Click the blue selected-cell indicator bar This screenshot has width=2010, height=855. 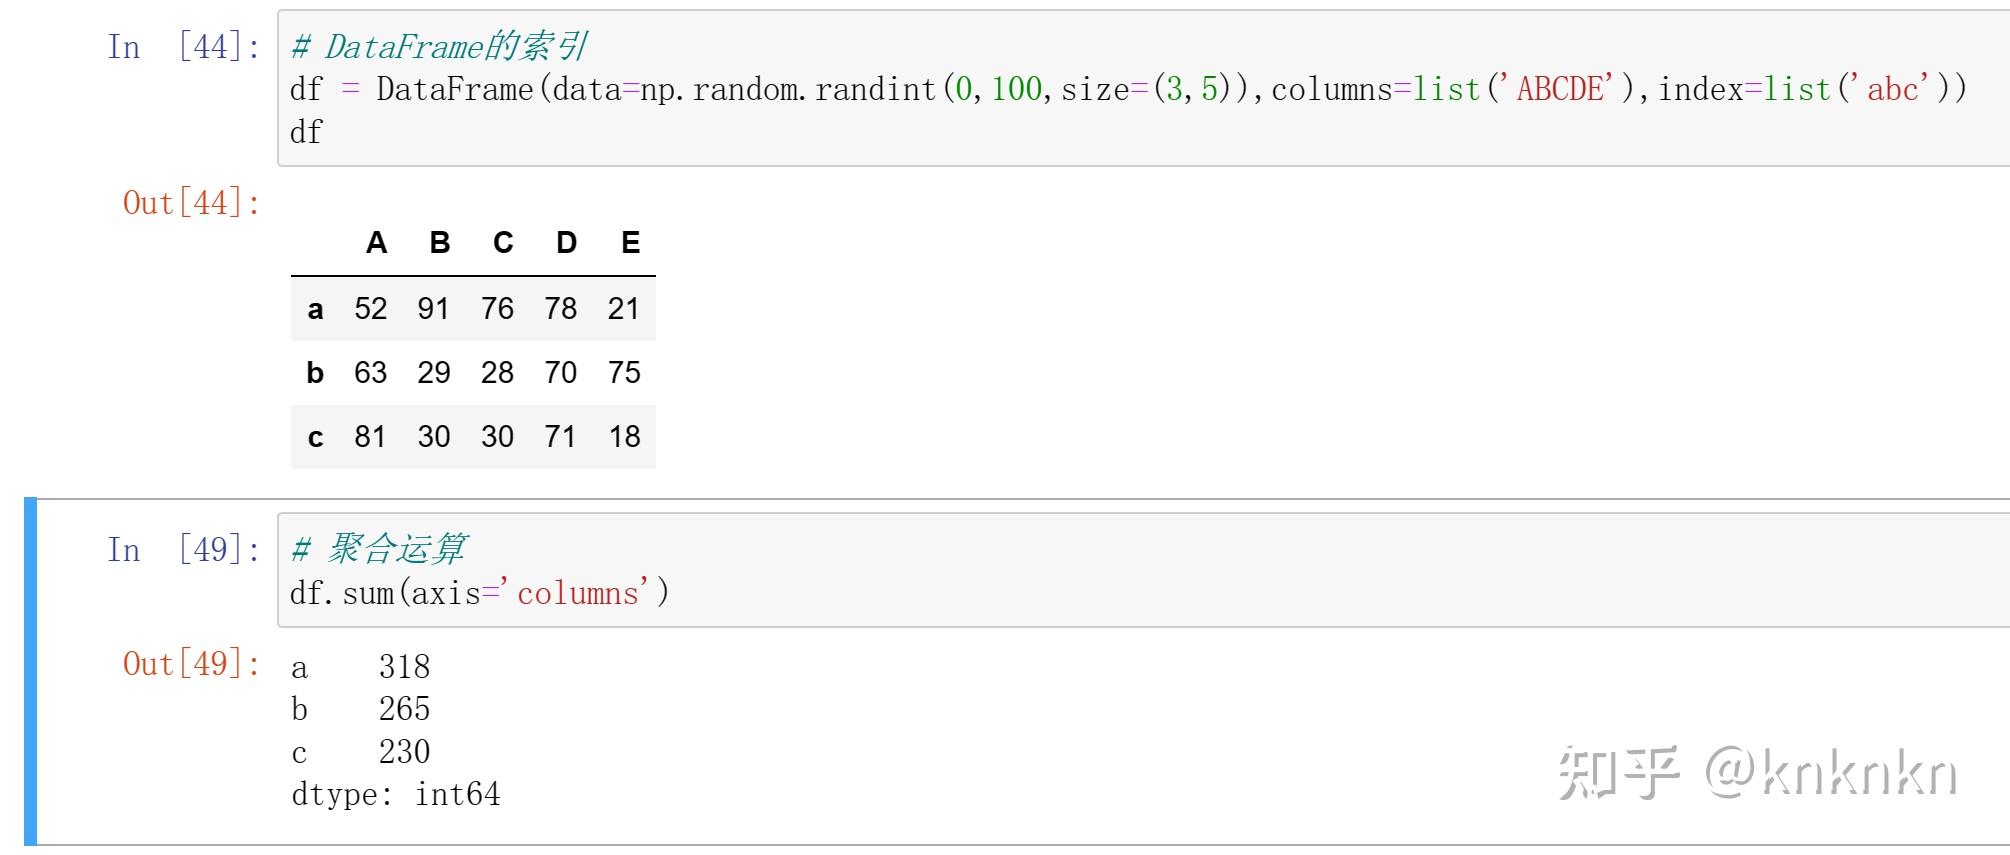pyautogui.click(x=30, y=671)
